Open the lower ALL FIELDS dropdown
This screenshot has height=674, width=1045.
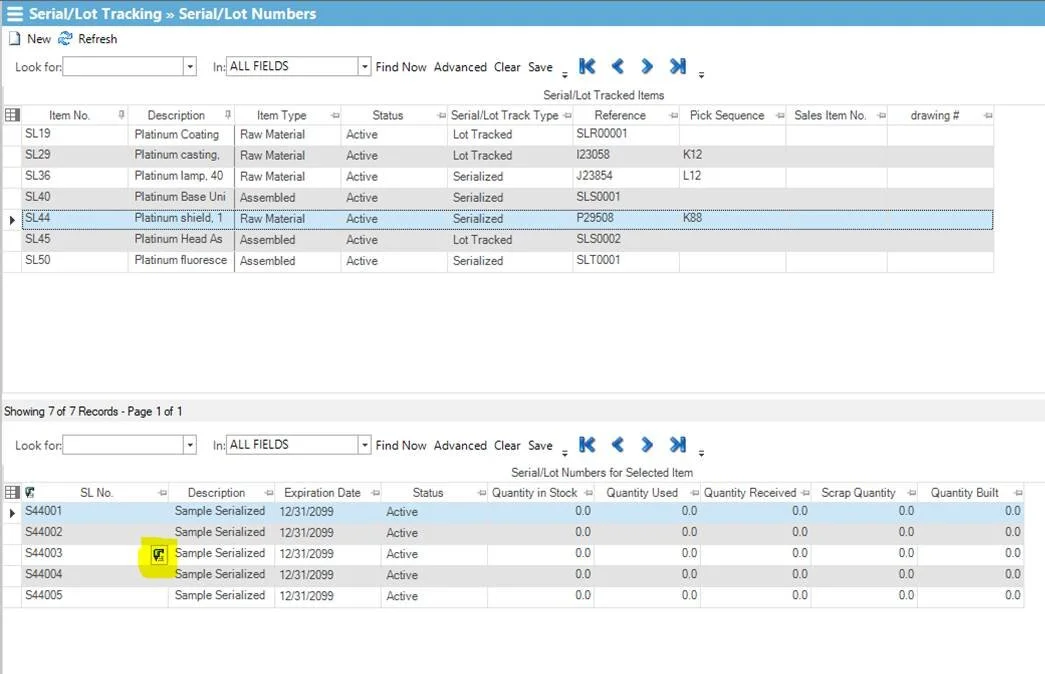pyautogui.click(x=364, y=445)
